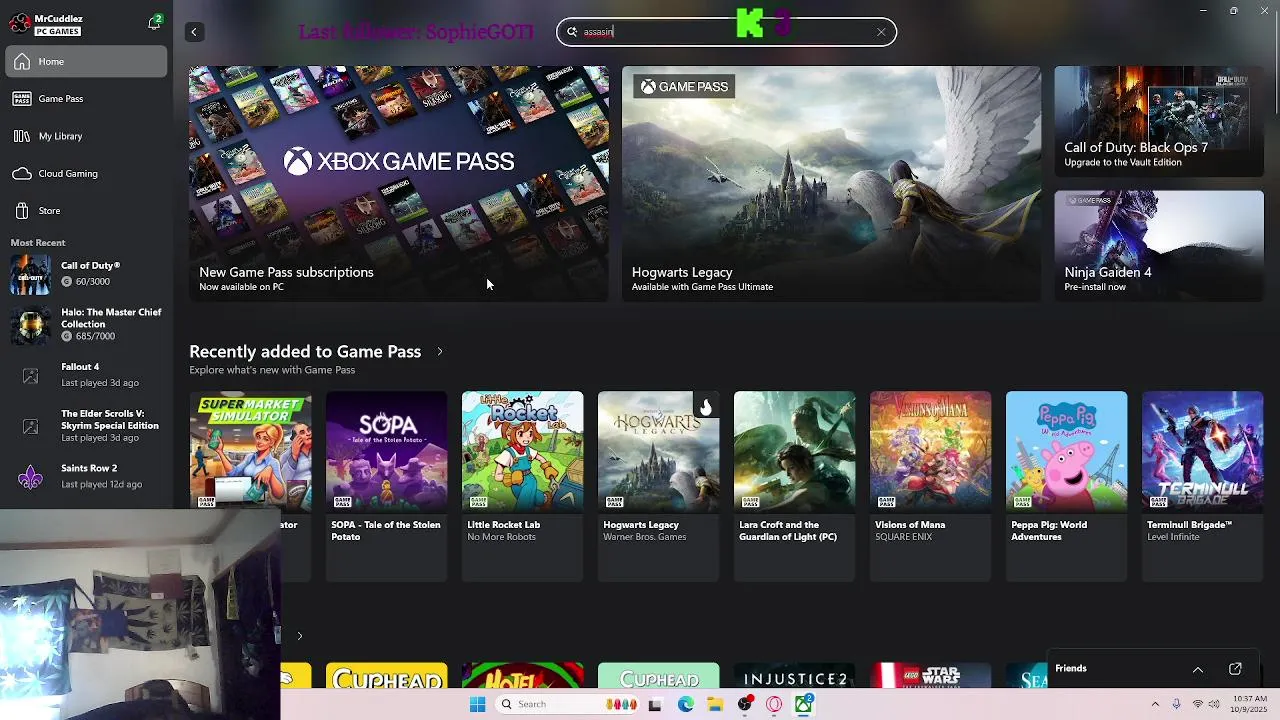Open File Explorer from taskbar
1280x720 pixels.
[x=715, y=705]
